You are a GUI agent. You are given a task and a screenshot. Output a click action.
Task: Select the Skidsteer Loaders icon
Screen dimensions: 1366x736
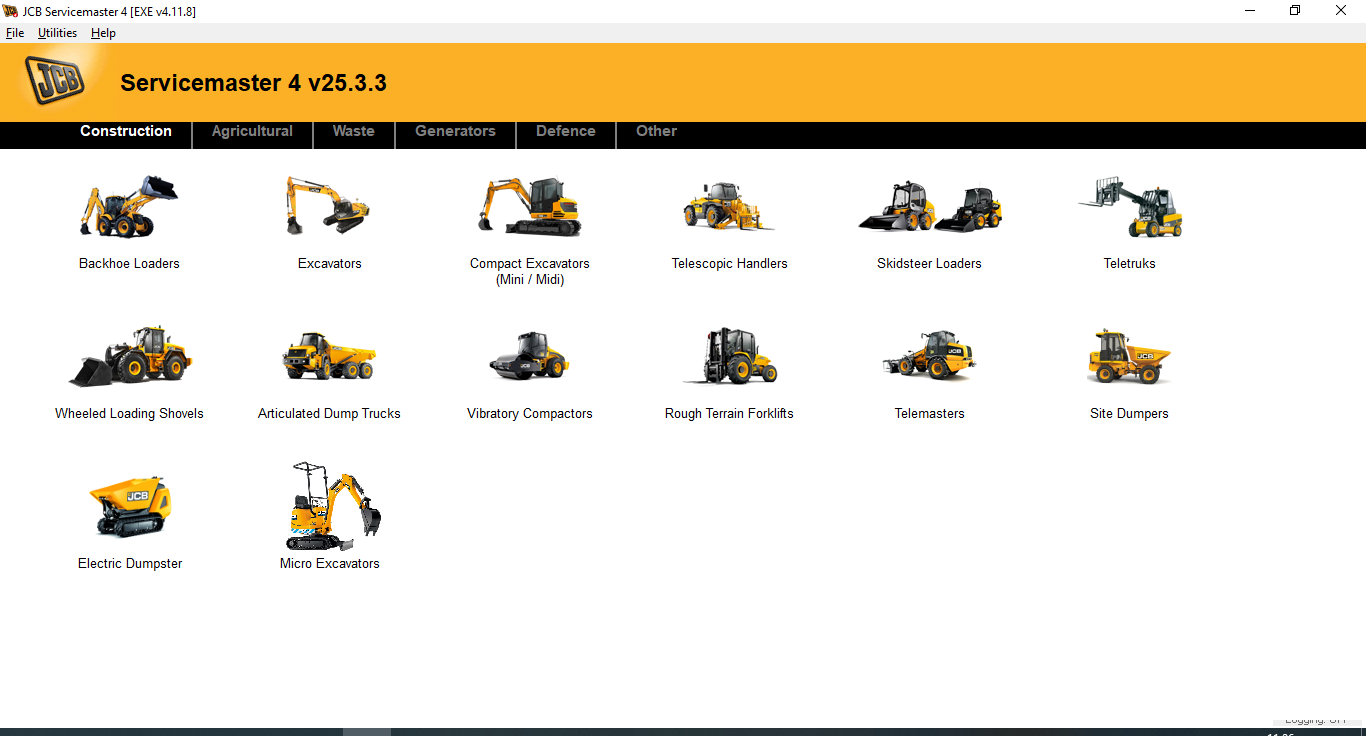[x=930, y=207]
